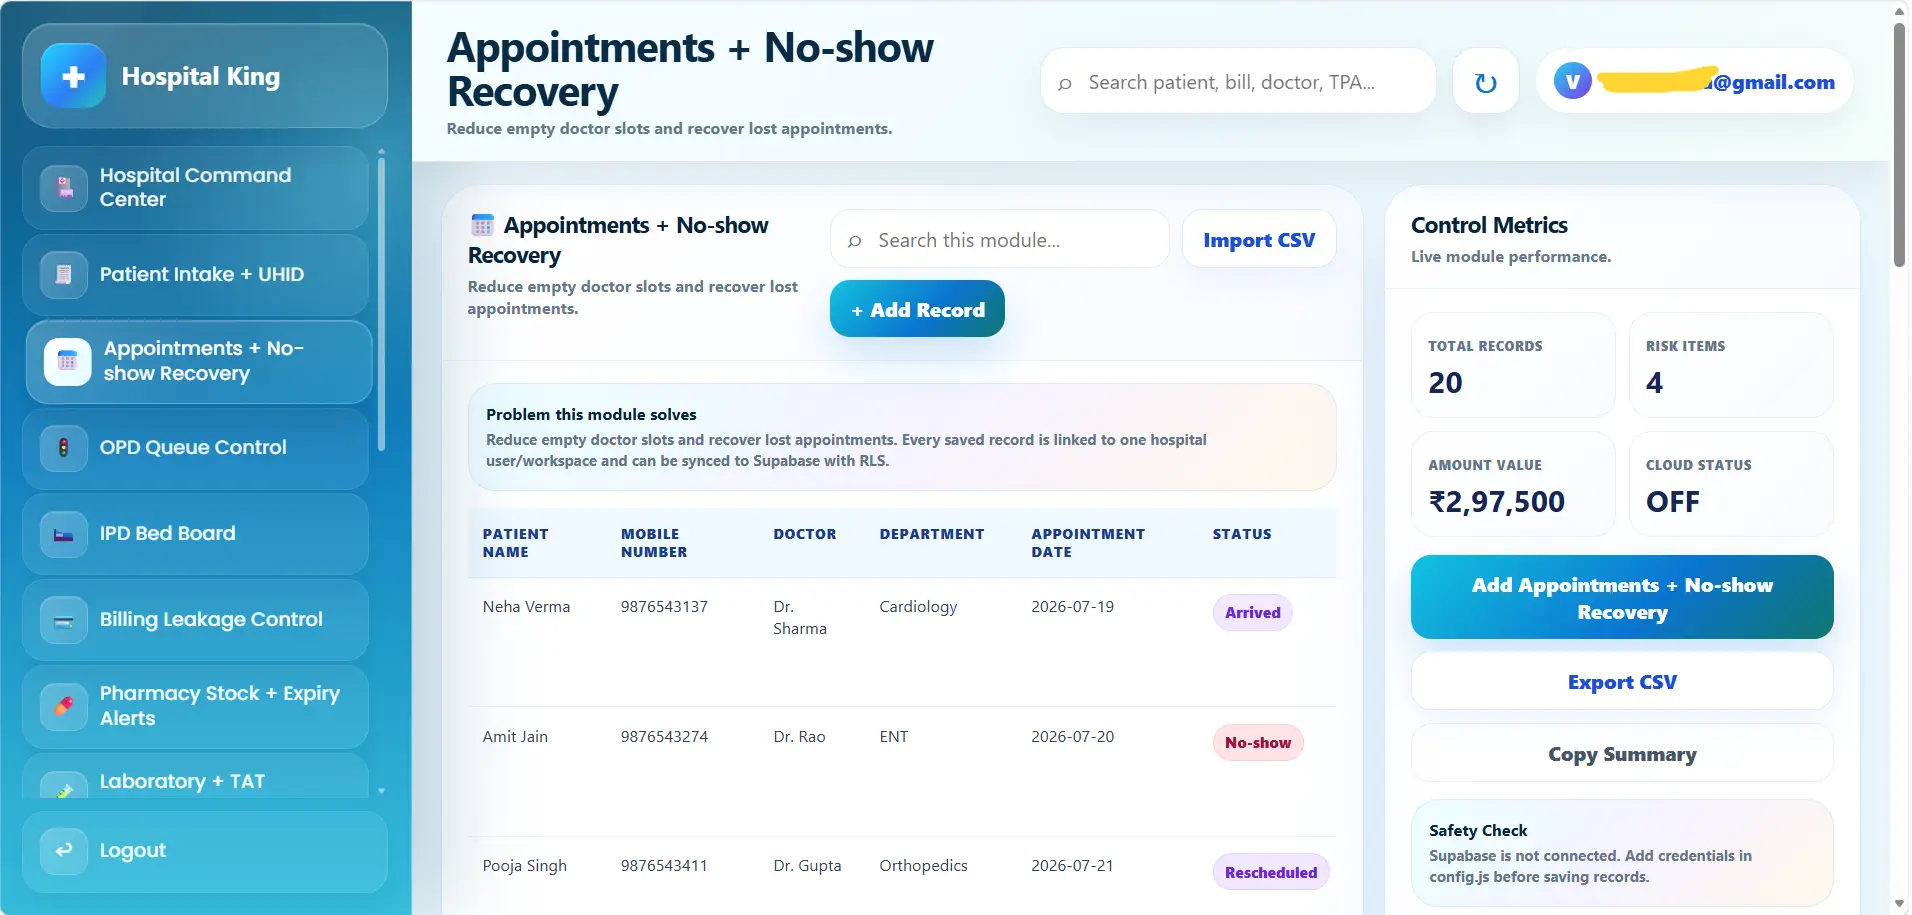Click the gmail.com account email label
Screen dimensions: 1912x915
pyautogui.click(x=1717, y=82)
